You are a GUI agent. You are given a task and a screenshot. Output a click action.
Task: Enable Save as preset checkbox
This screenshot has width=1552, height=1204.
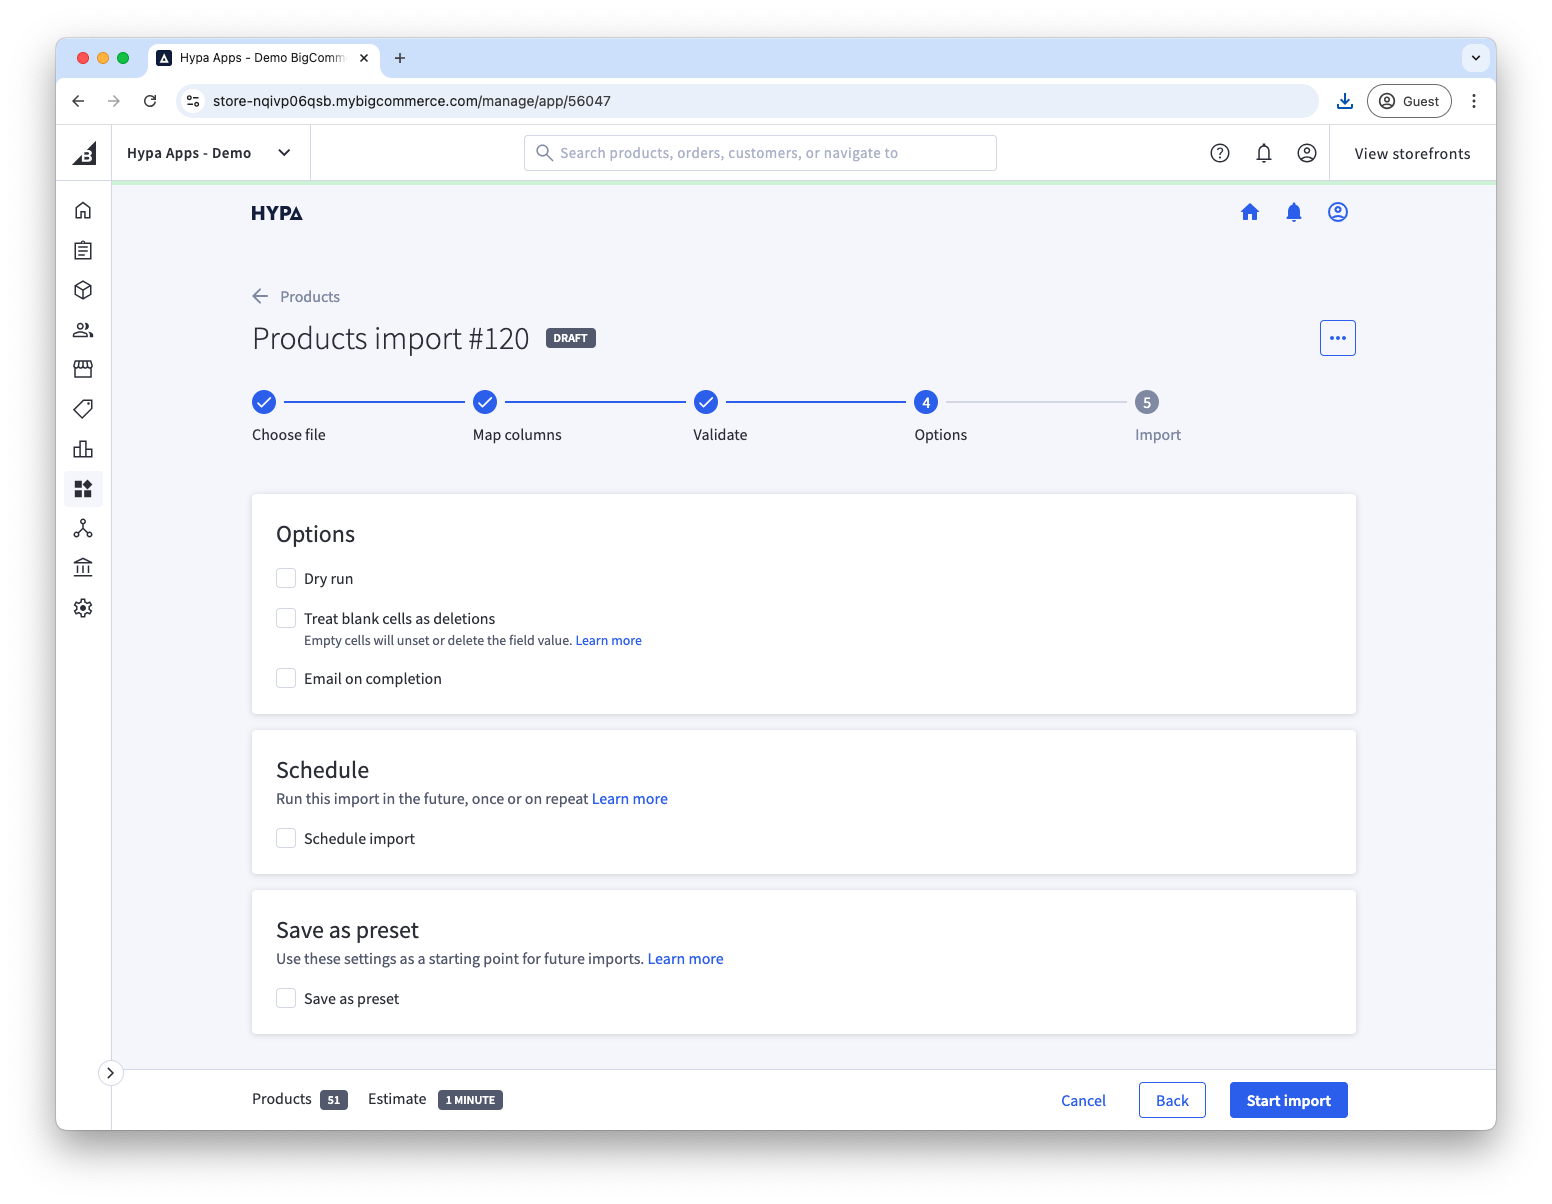(x=286, y=998)
